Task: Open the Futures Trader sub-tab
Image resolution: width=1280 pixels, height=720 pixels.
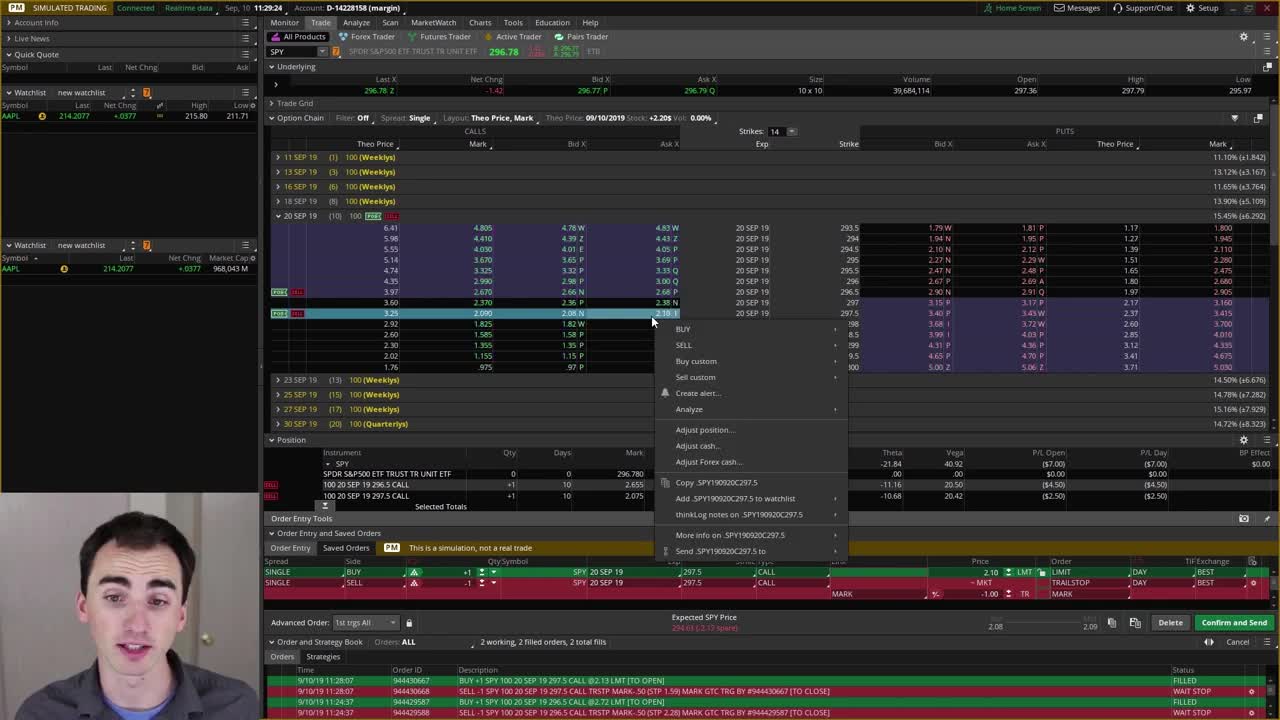Action: pos(440,37)
